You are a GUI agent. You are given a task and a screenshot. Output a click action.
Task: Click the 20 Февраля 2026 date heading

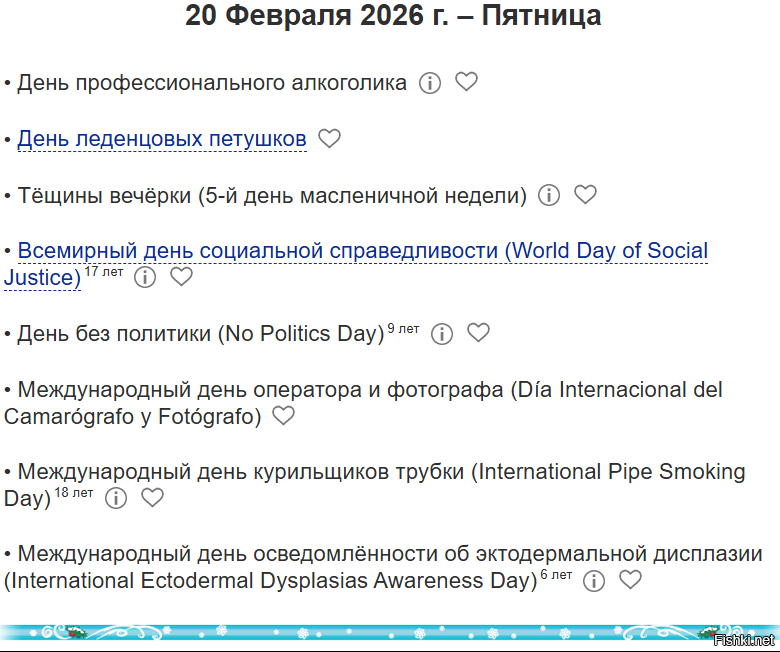click(393, 17)
